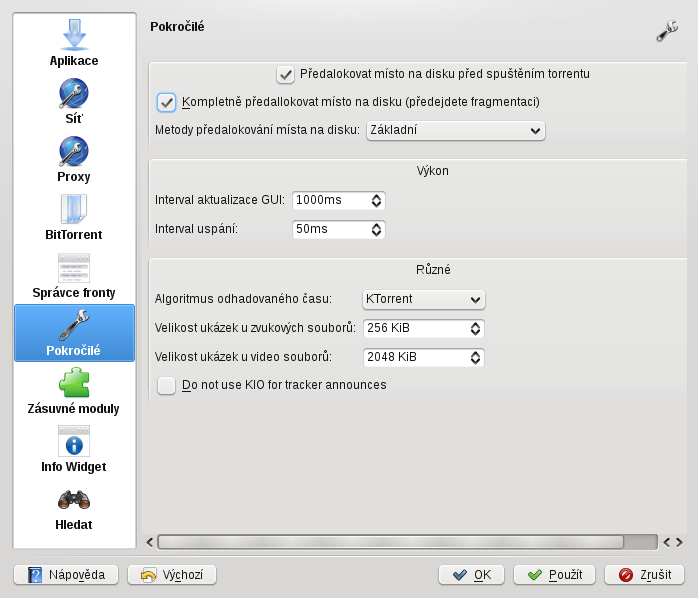The height and width of the screenshot is (598, 698).
Task: Select the Hledat binoculars icon
Action: point(74,500)
